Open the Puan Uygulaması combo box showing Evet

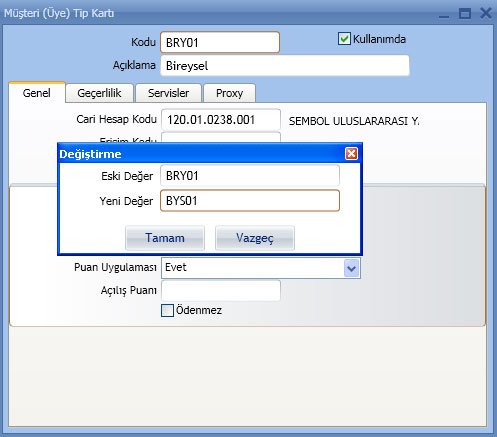(261, 268)
